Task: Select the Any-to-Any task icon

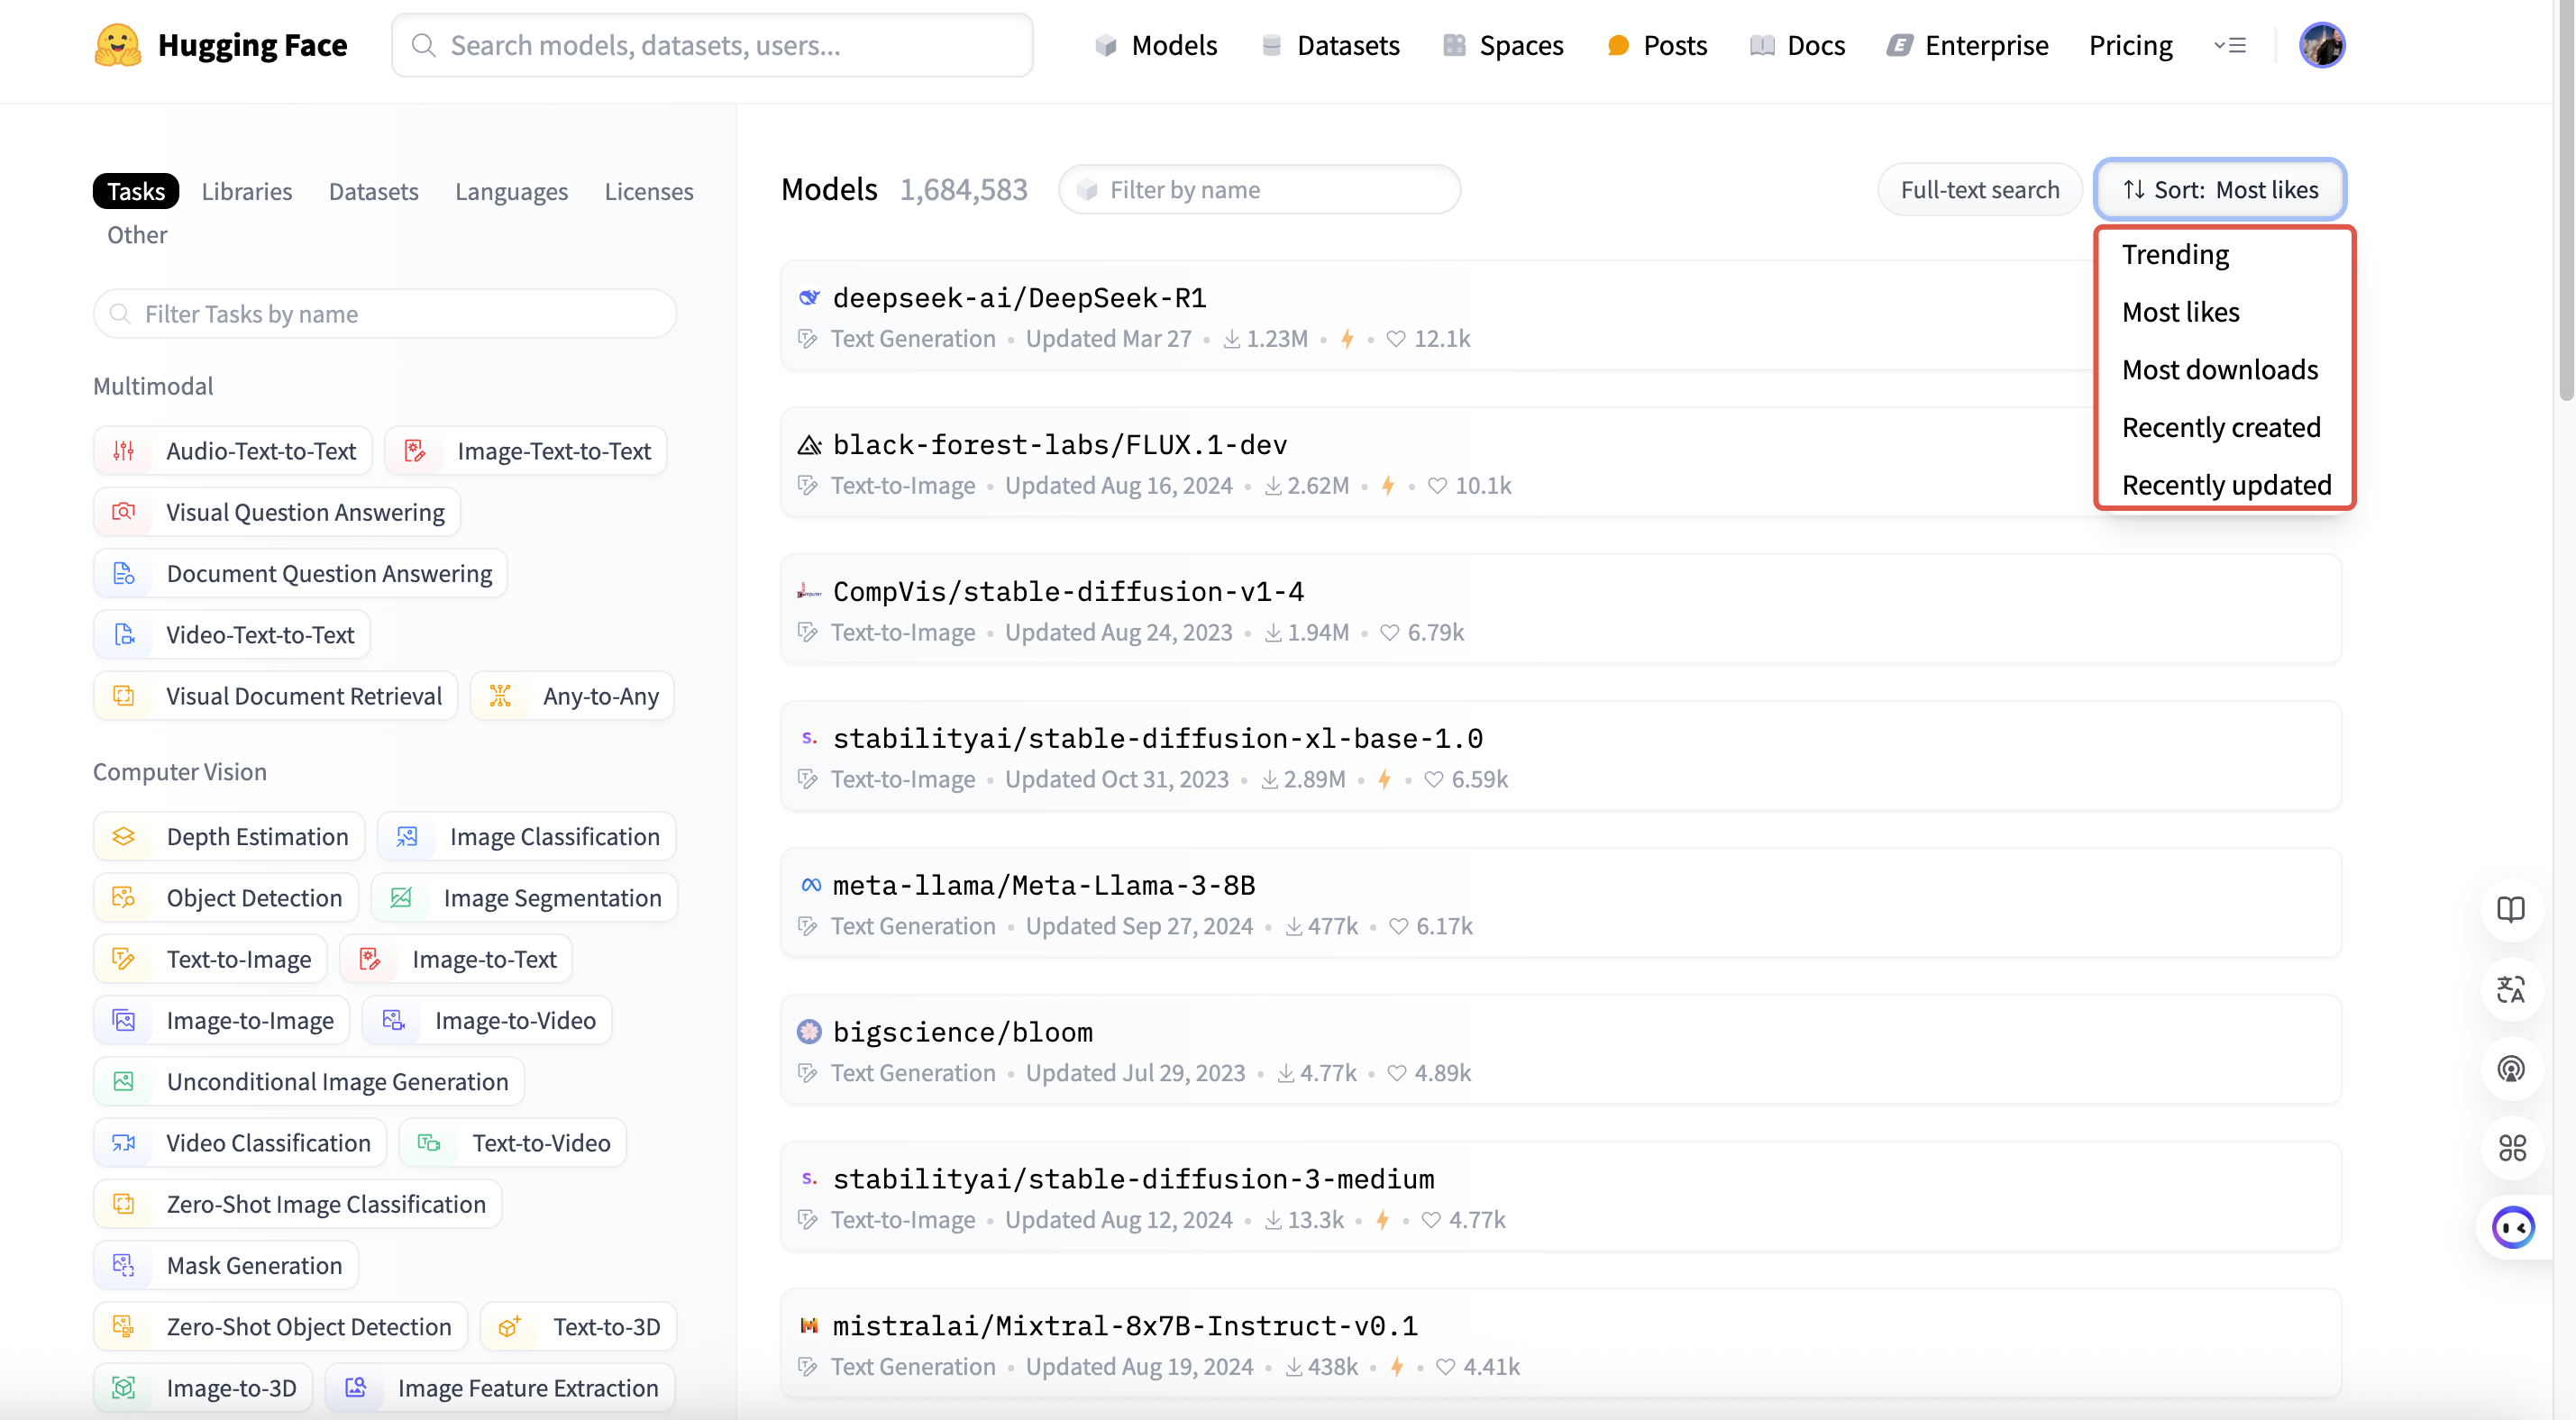Action: (x=500, y=696)
